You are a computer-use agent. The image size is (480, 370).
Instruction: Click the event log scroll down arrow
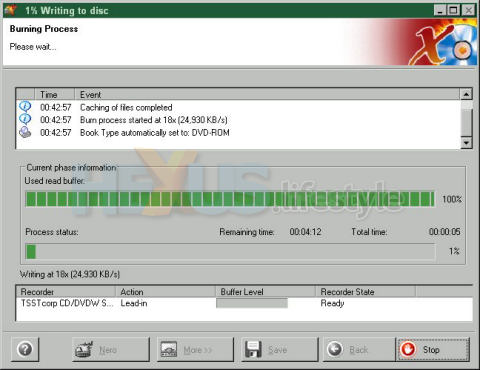pyautogui.click(x=466, y=143)
